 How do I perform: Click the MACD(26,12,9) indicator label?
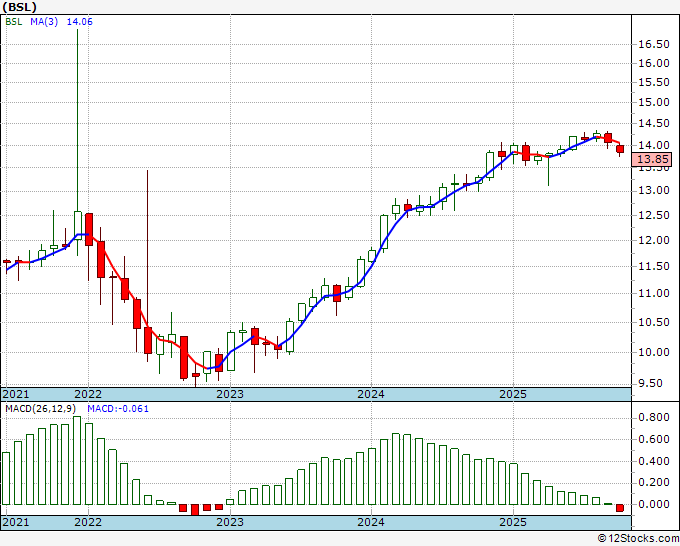point(40,409)
